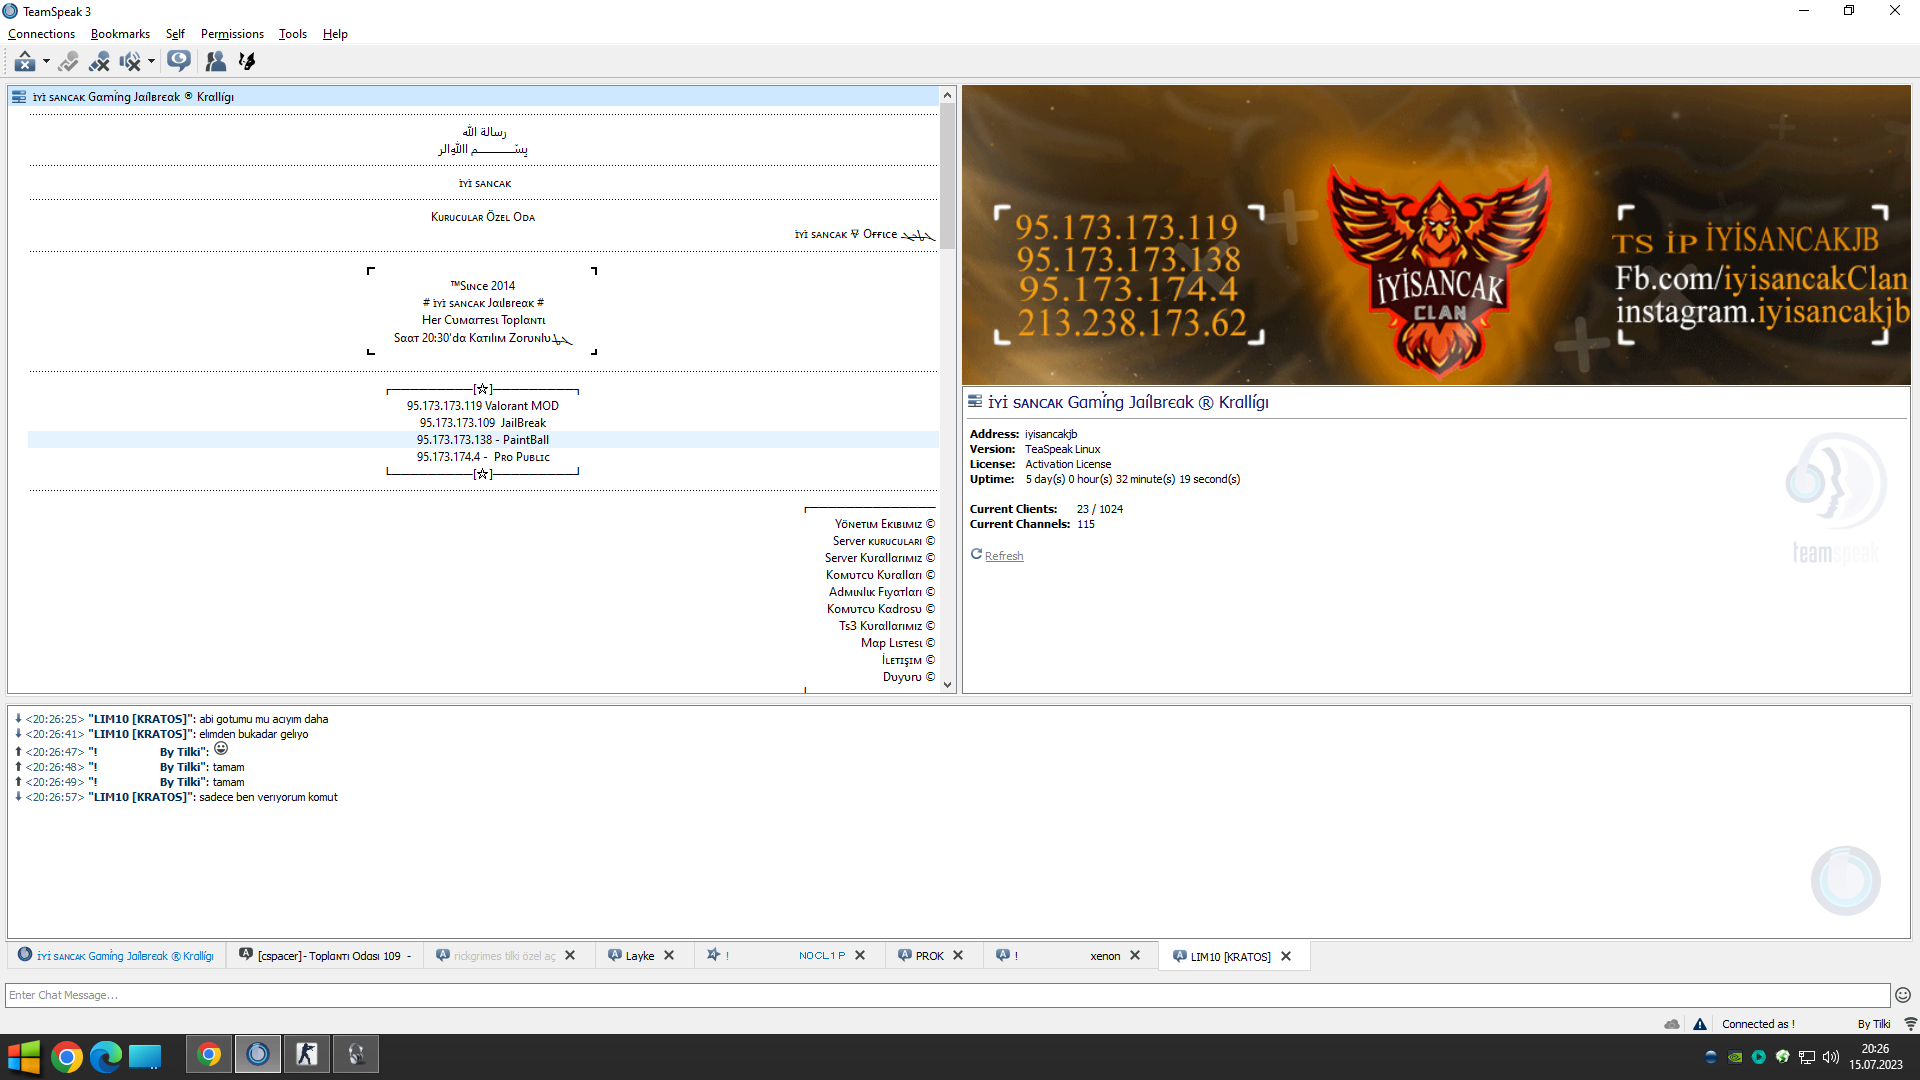1920x1080 pixels.
Task: Select the server name row in channel tree
Action: click(474, 97)
